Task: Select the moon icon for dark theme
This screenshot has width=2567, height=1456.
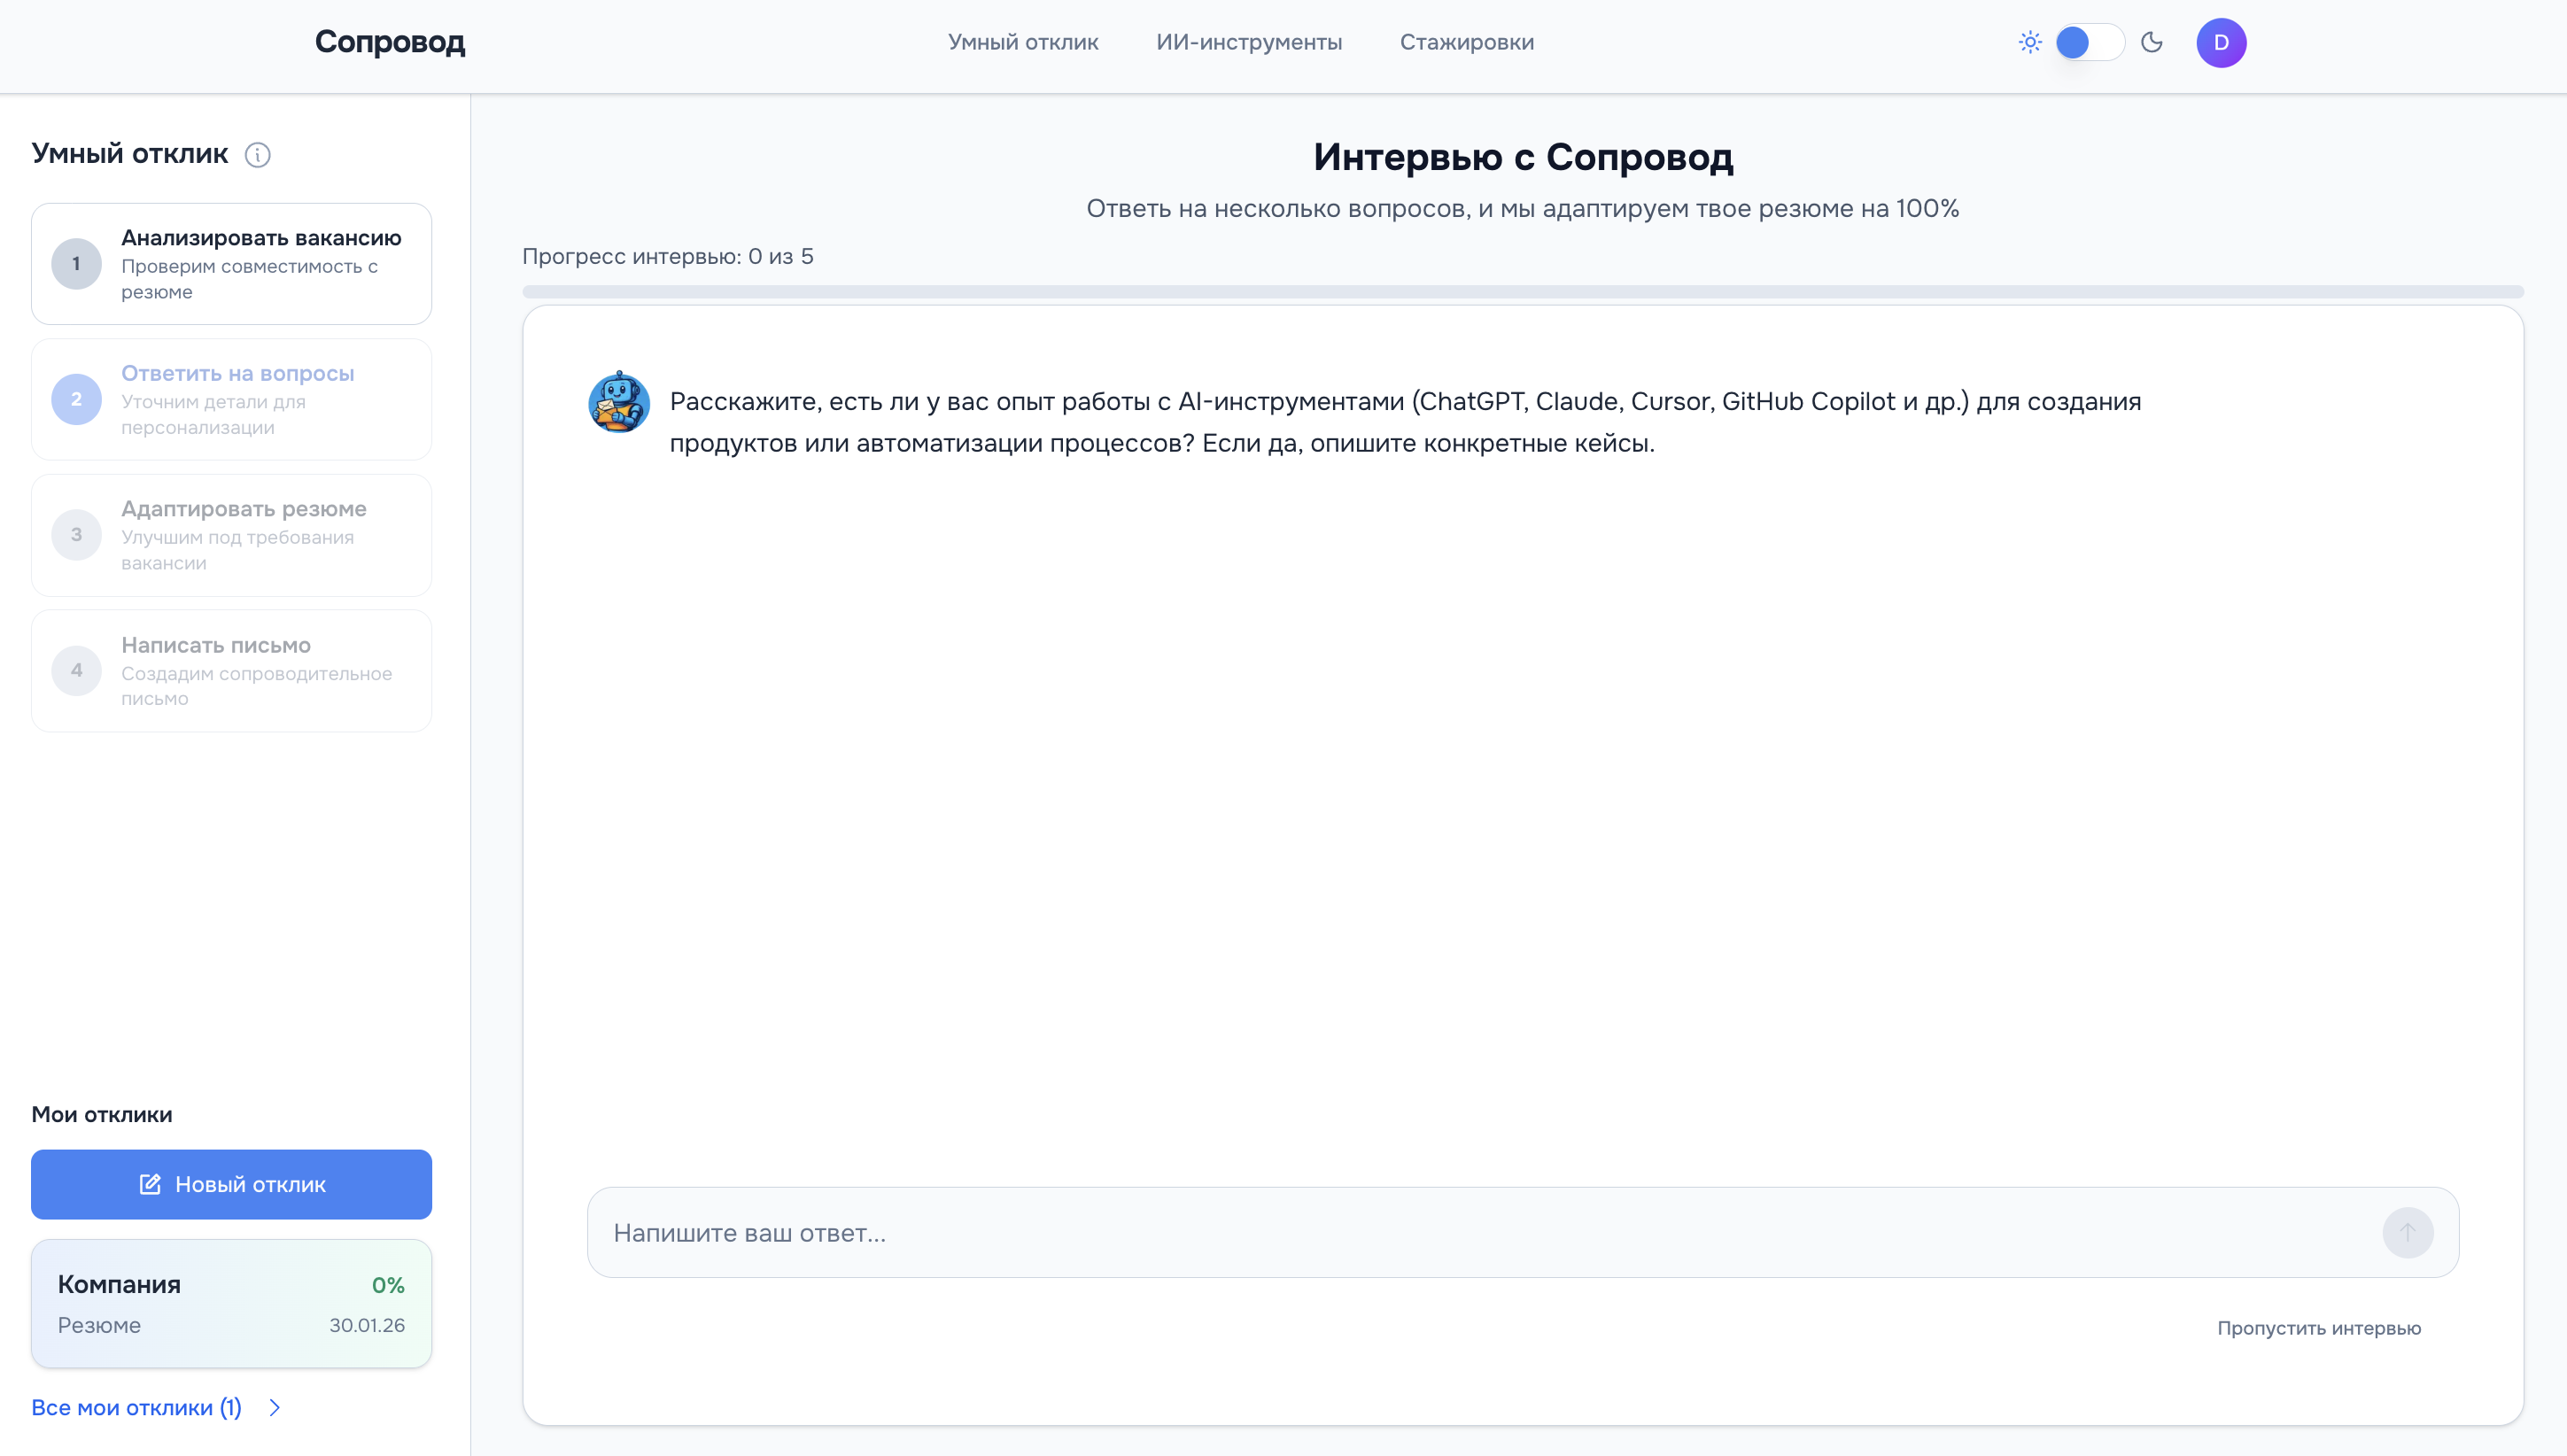Action: tap(2152, 42)
